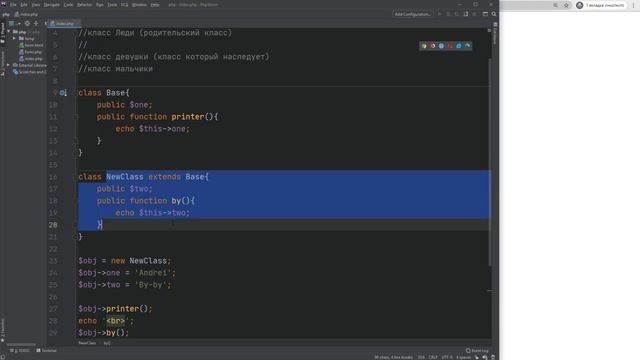
Task: Open the Code menu
Action: pyautogui.click(x=69, y=4)
